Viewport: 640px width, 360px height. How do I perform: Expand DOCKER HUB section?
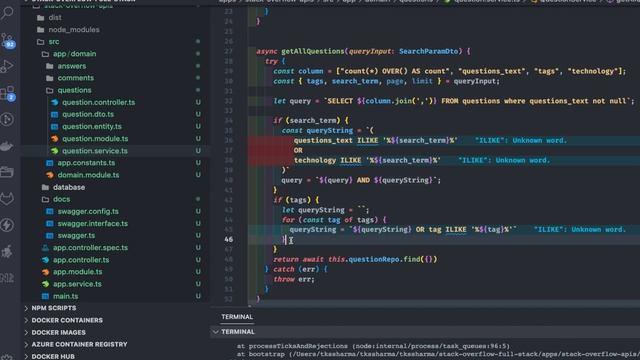pos(53,356)
